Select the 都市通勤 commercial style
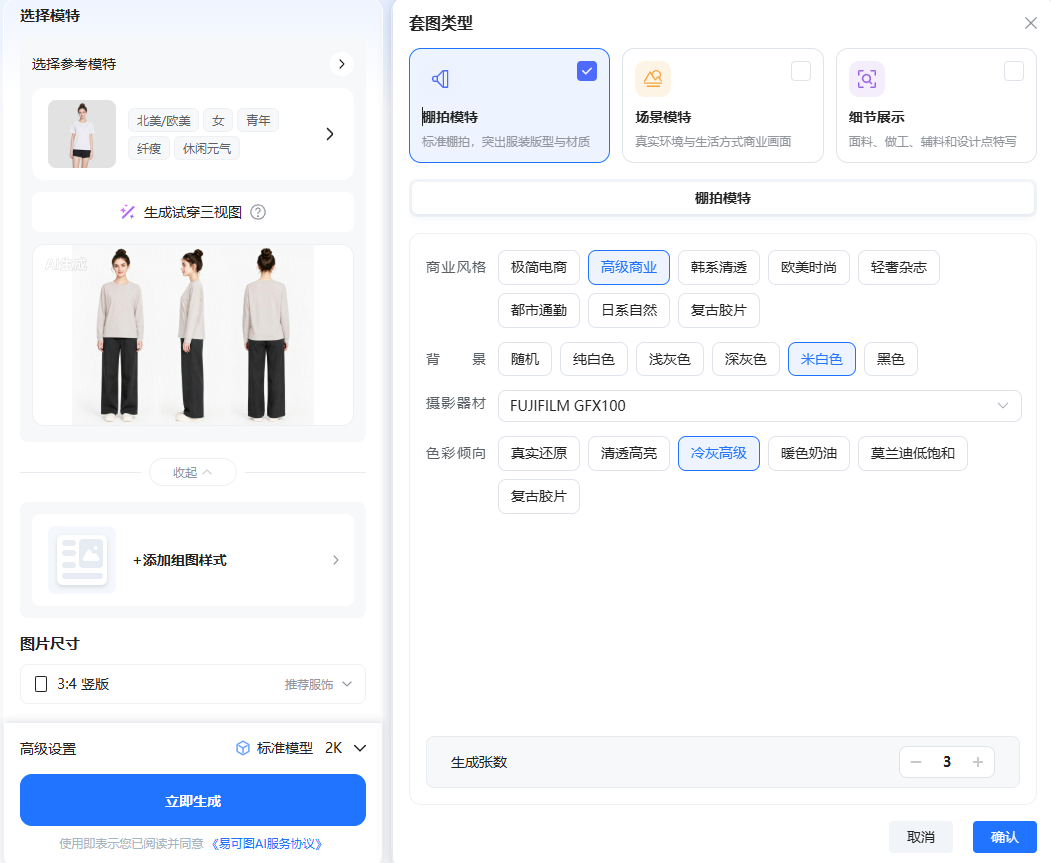 tap(539, 310)
